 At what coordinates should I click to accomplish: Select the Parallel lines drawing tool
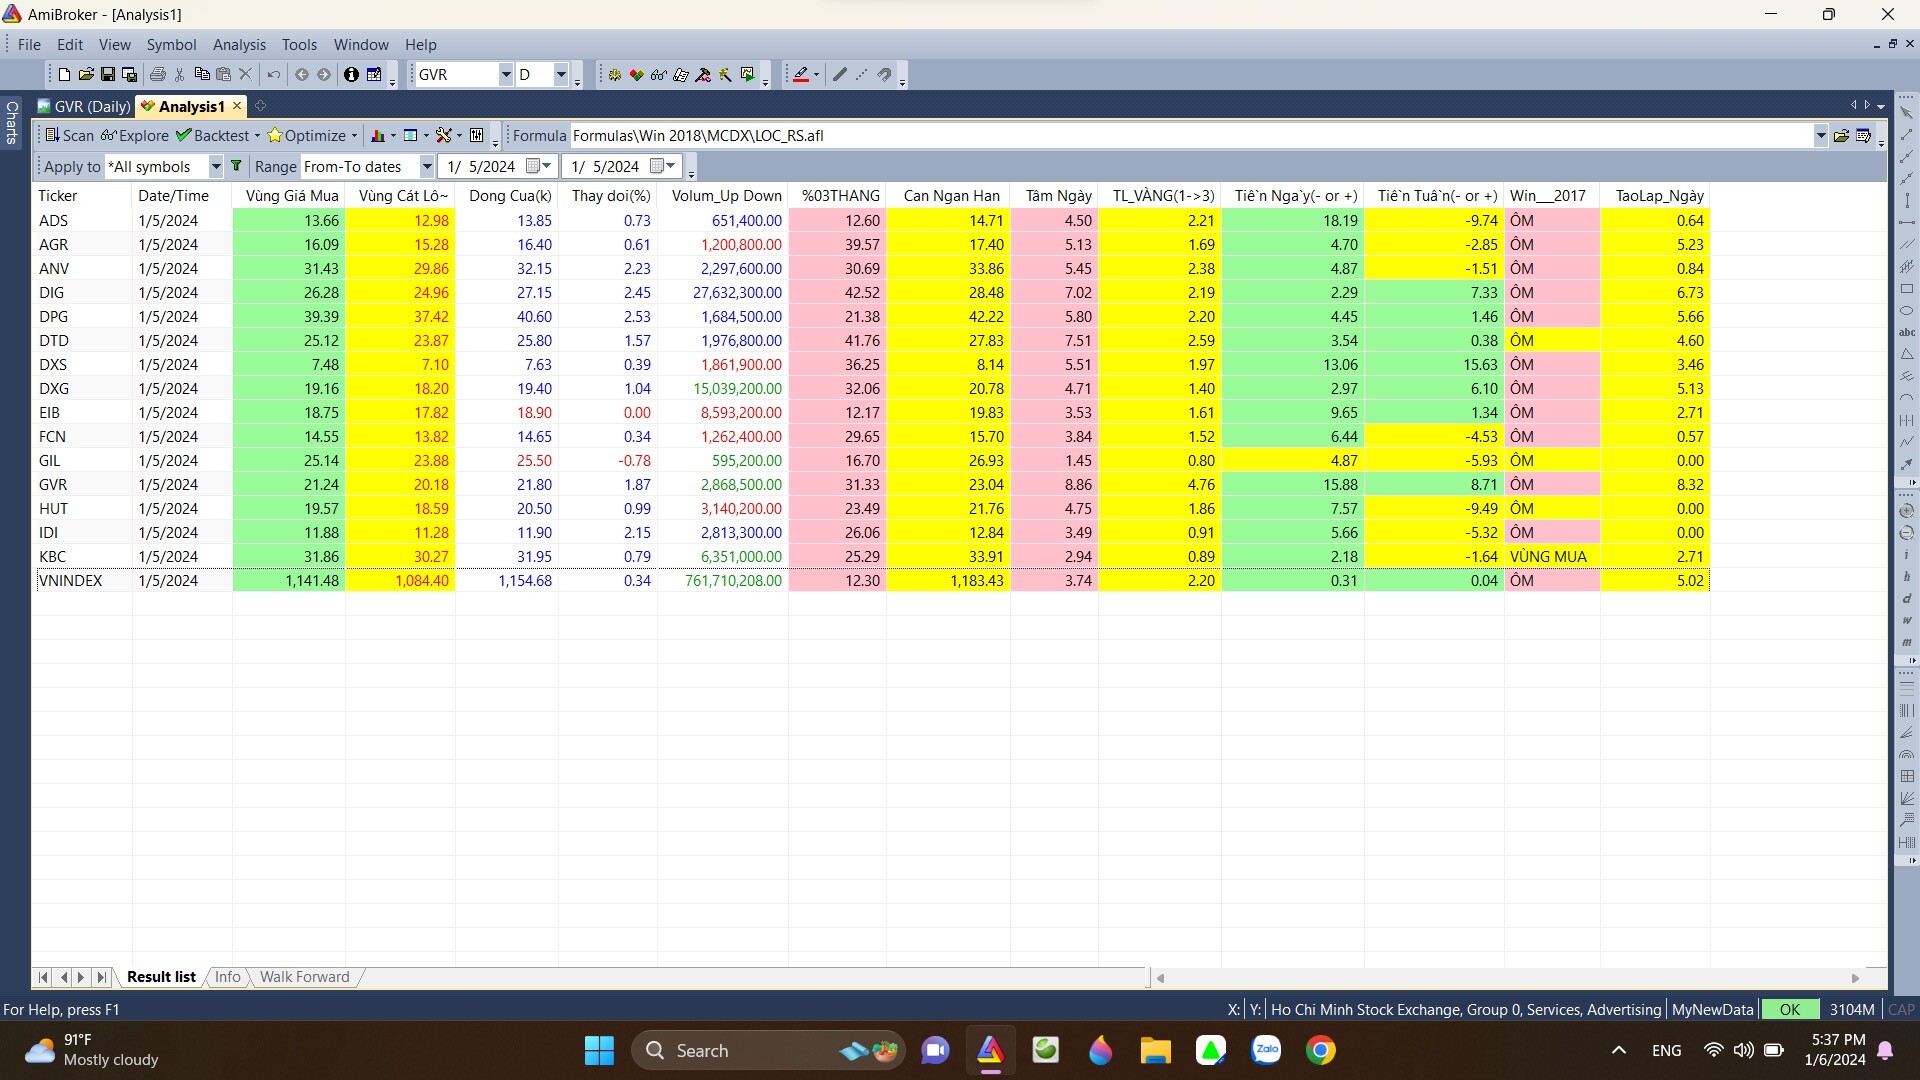pos(1907,244)
